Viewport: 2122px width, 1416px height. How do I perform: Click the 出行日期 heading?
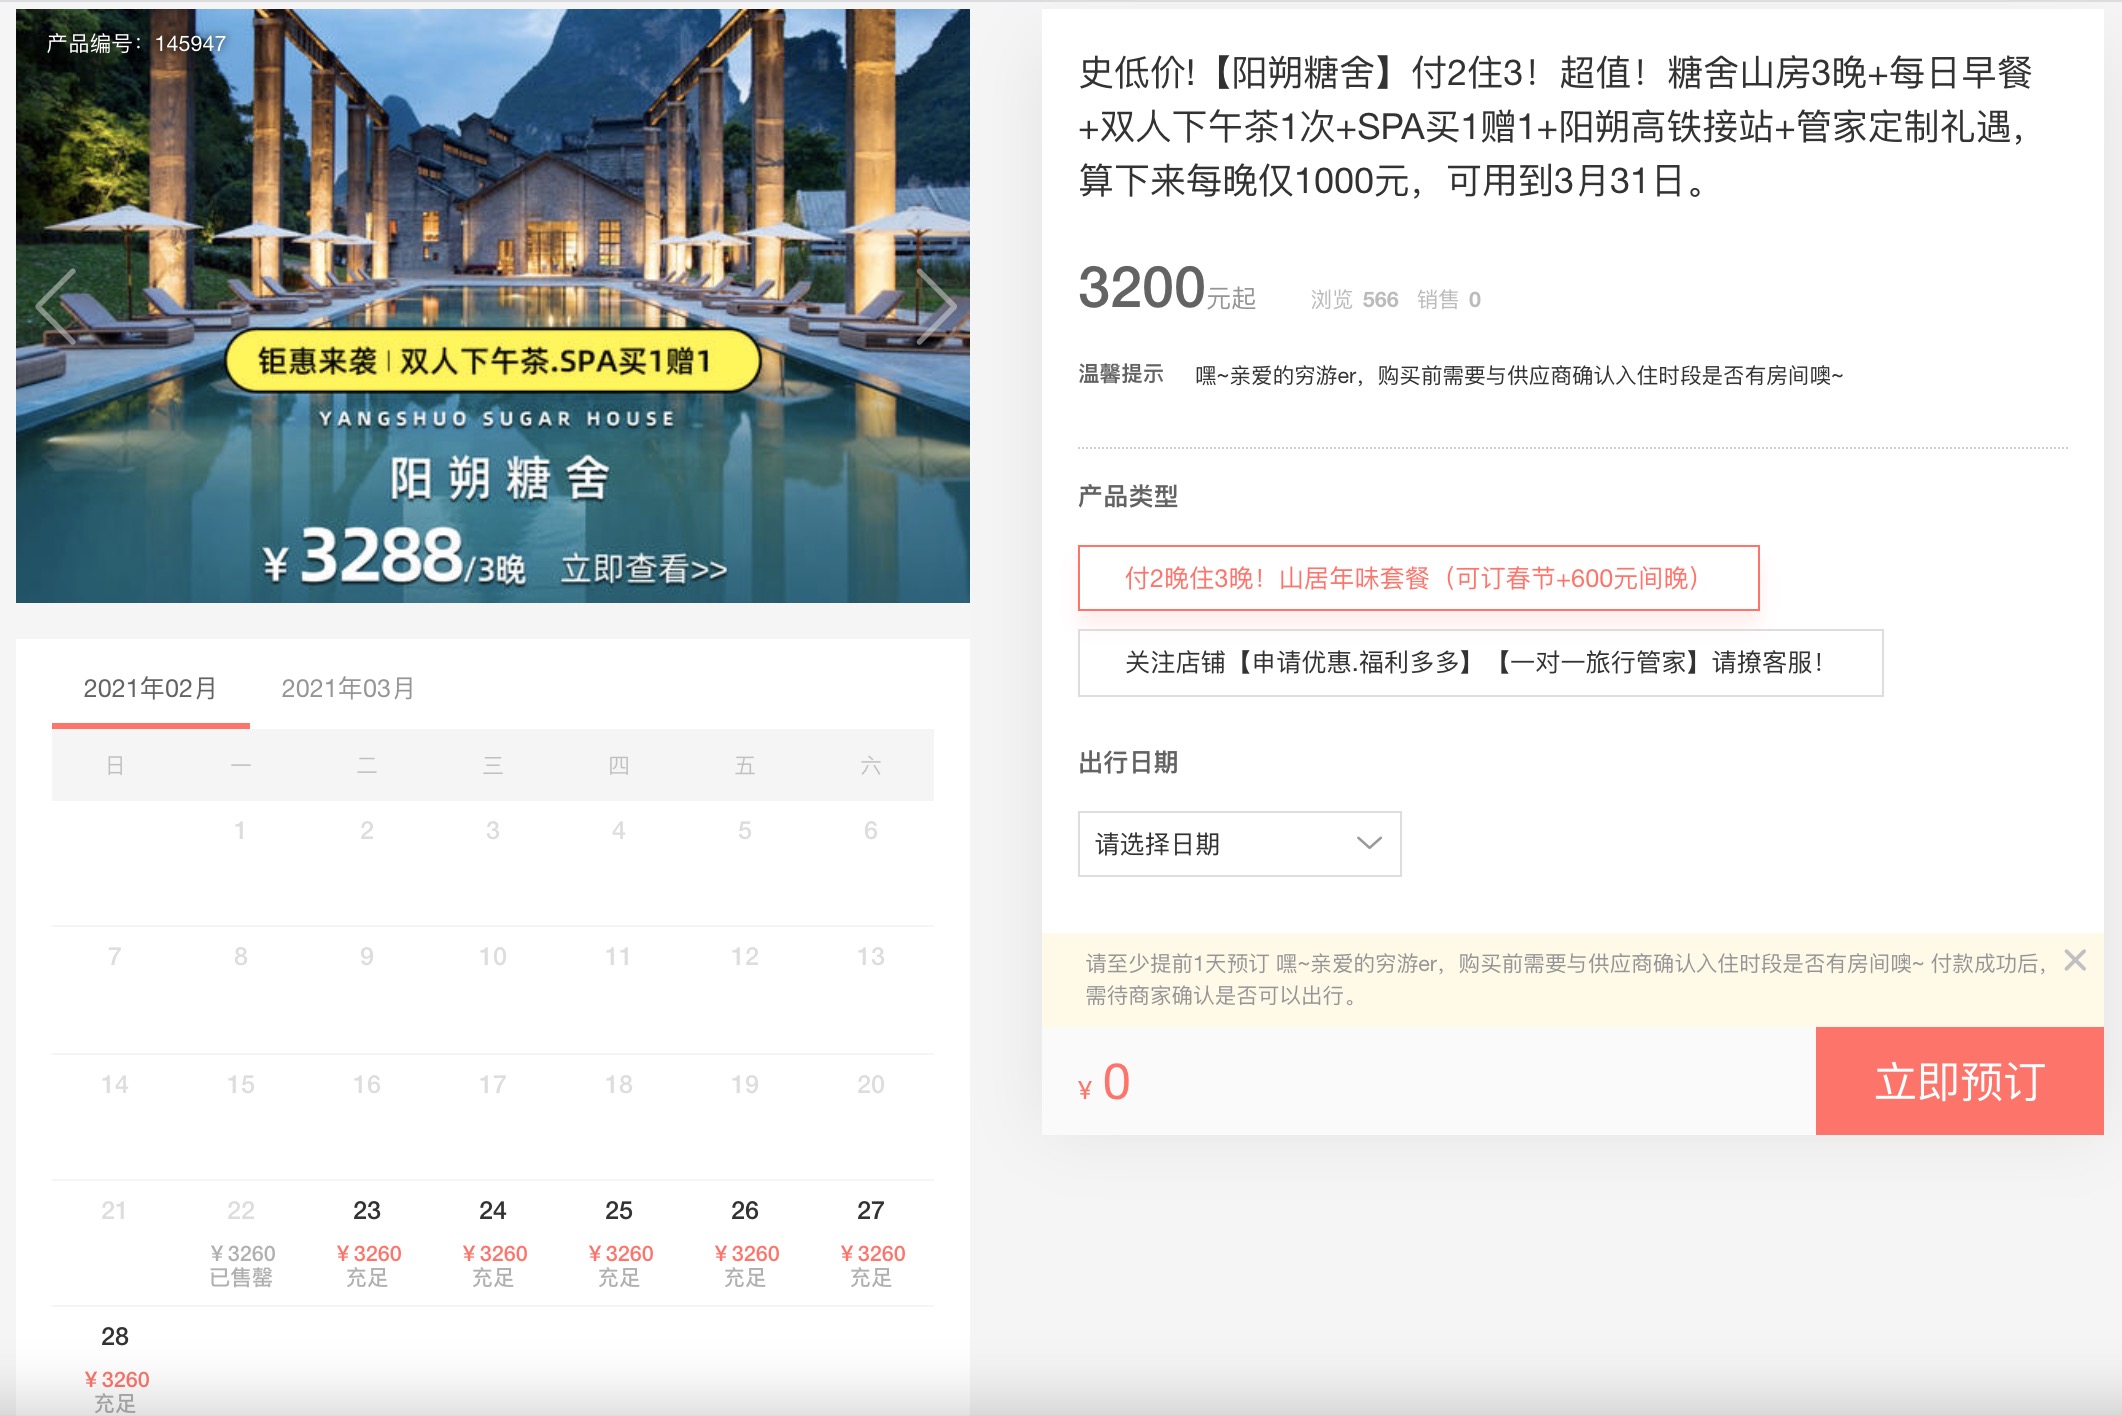point(1128,763)
